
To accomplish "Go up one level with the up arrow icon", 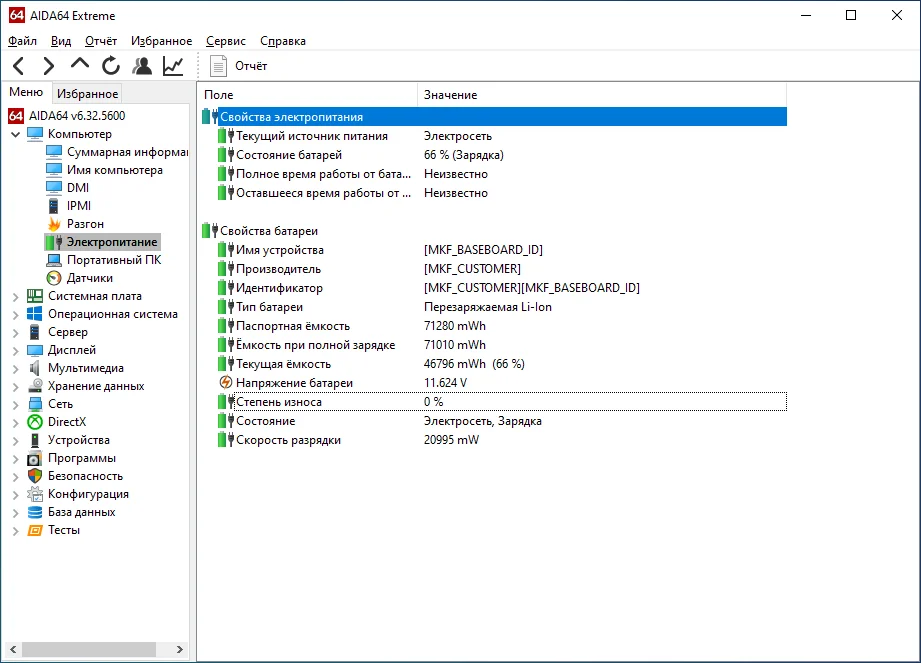I will coord(80,63).
